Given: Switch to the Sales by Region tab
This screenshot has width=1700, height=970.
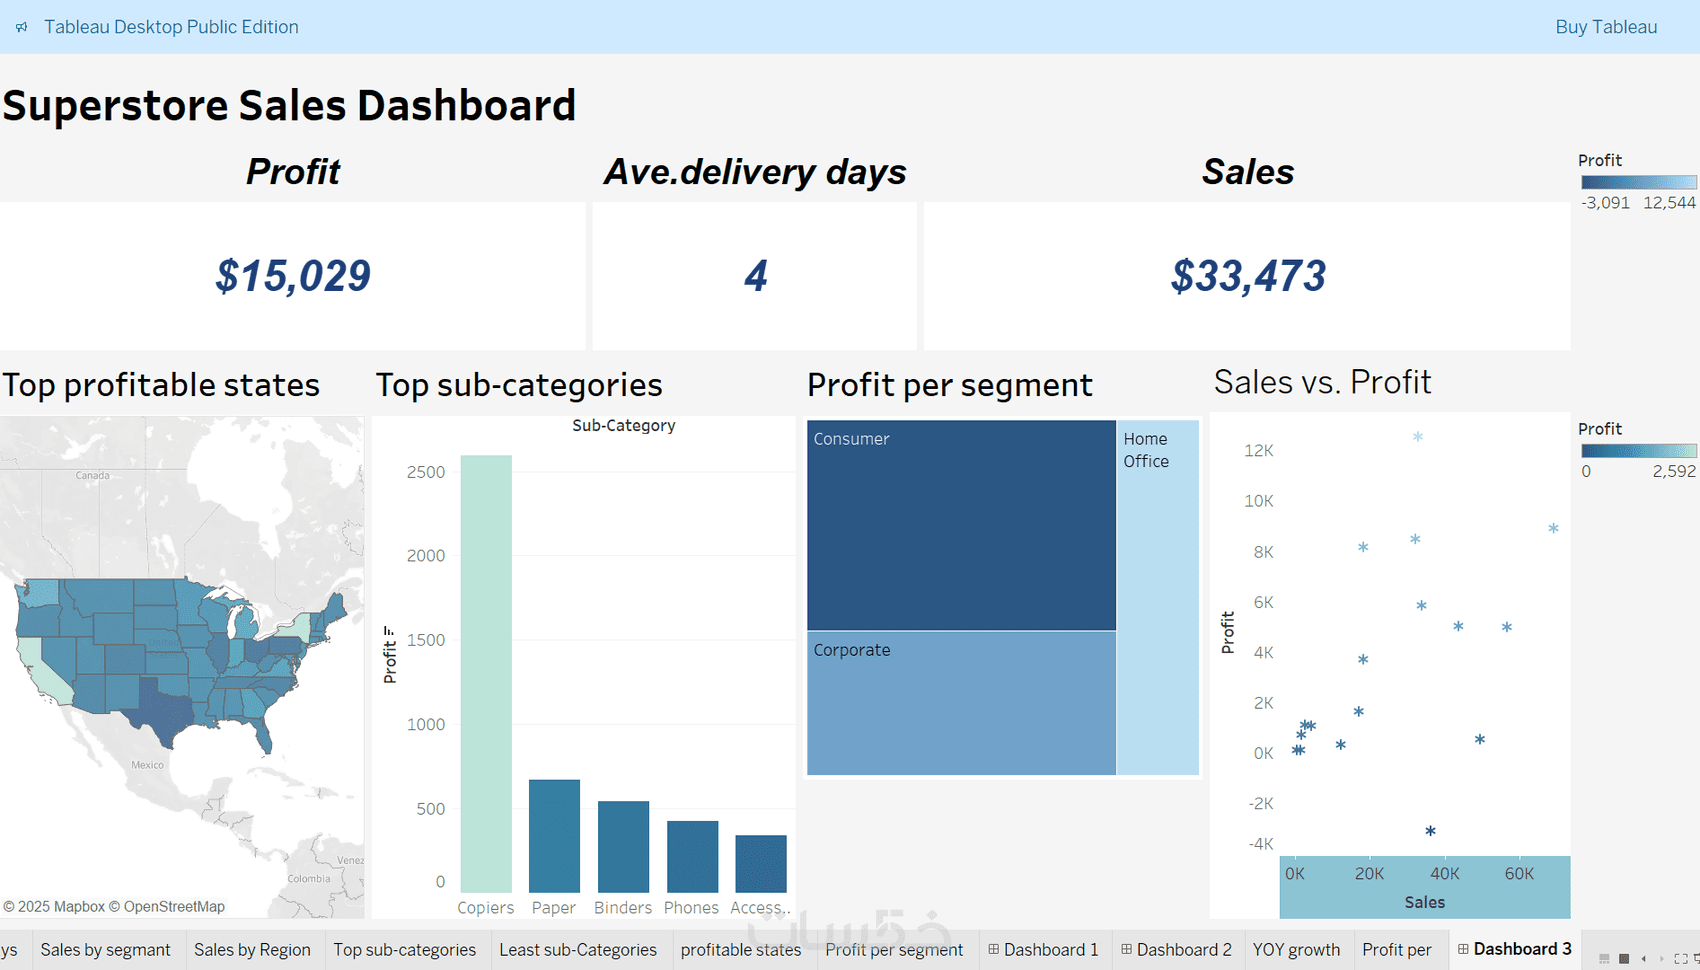Looking at the screenshot, I should click(252, 950).
